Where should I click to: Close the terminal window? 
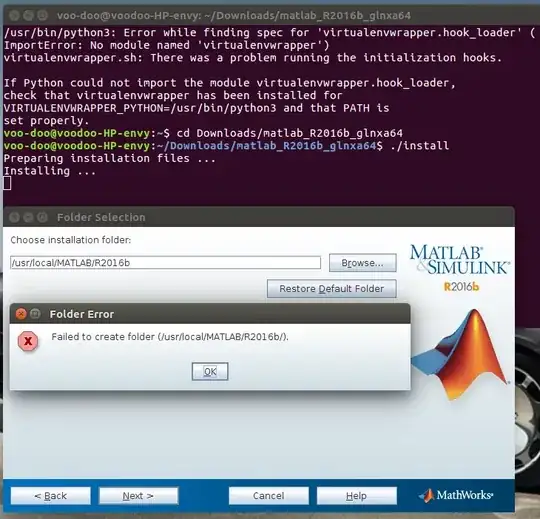[14, 15]
